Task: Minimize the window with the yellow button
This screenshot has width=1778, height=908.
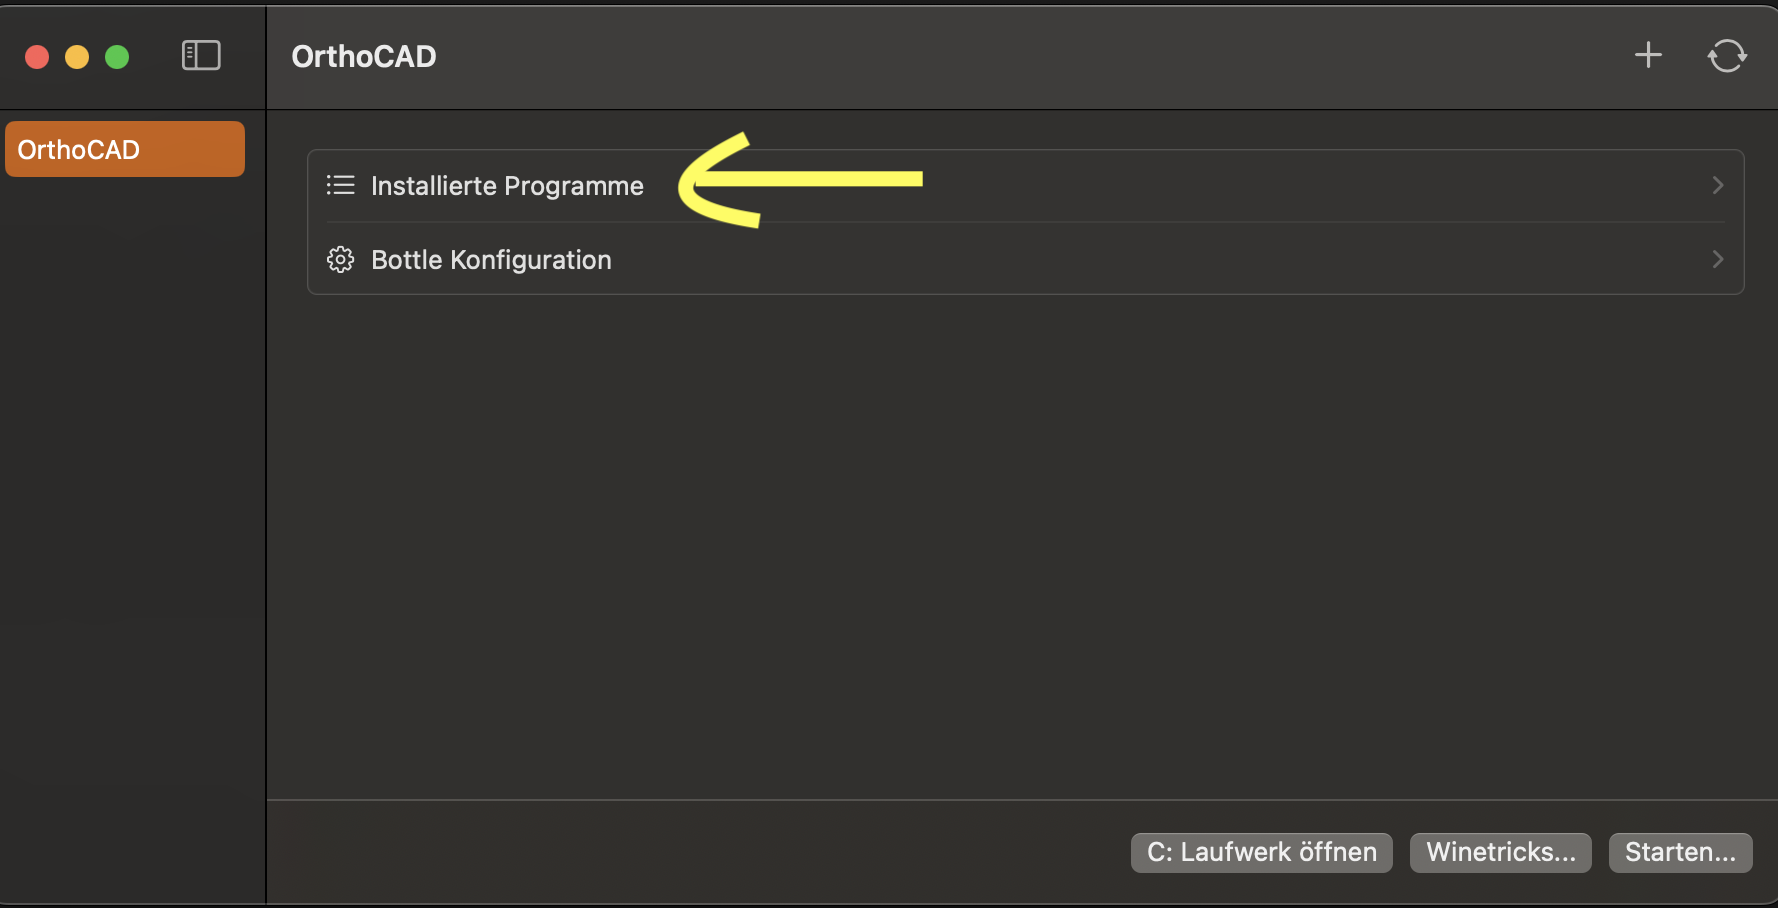Action: point(77,57)
